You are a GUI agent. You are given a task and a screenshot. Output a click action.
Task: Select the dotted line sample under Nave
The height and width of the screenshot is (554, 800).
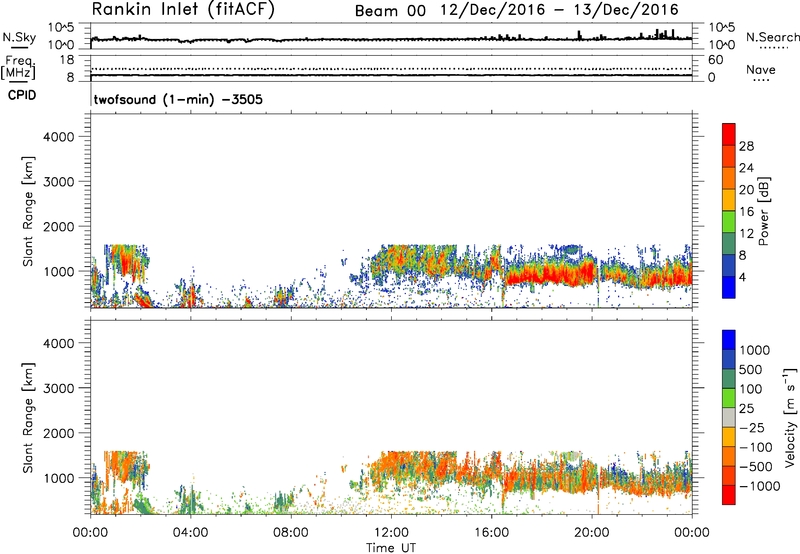761,81
